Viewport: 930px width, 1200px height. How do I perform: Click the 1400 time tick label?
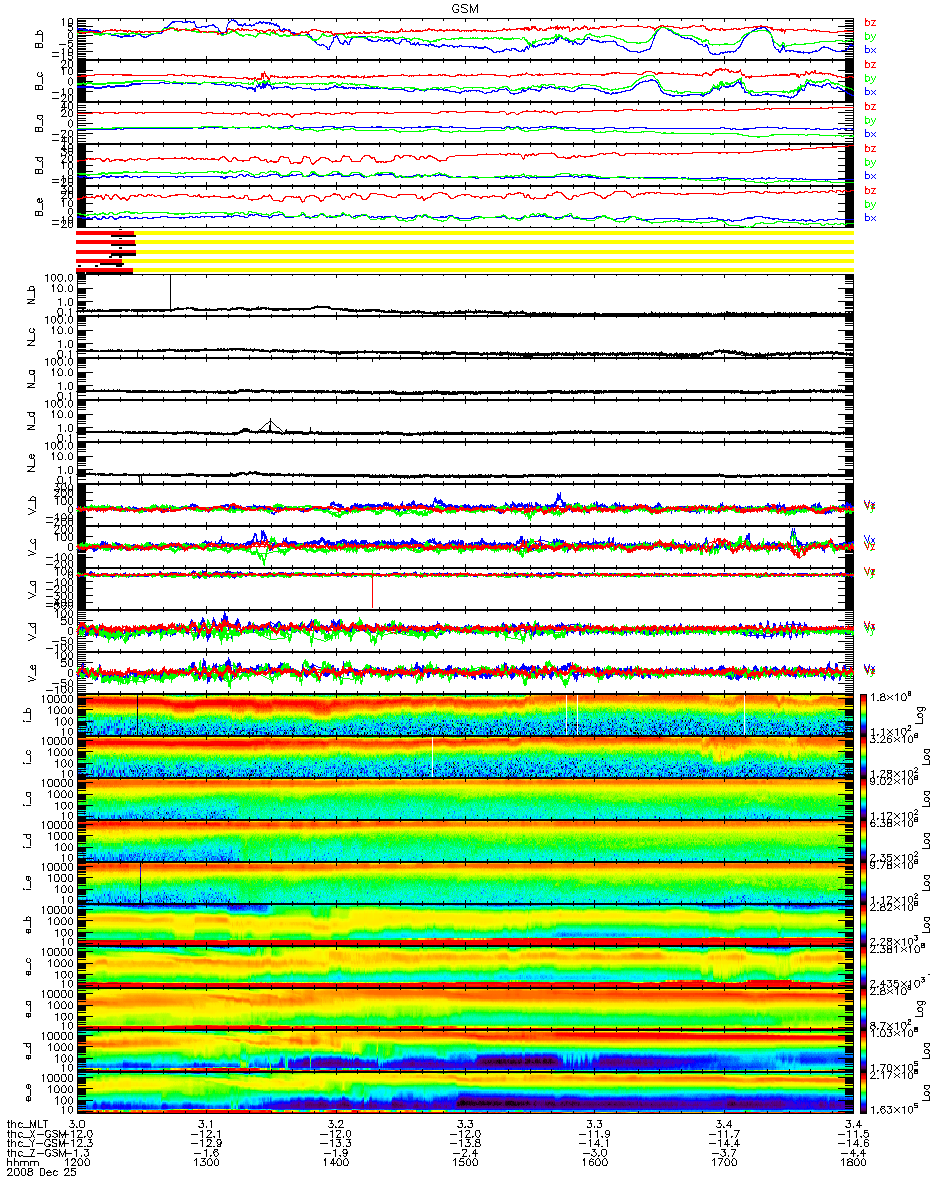tap(336, 1163)
